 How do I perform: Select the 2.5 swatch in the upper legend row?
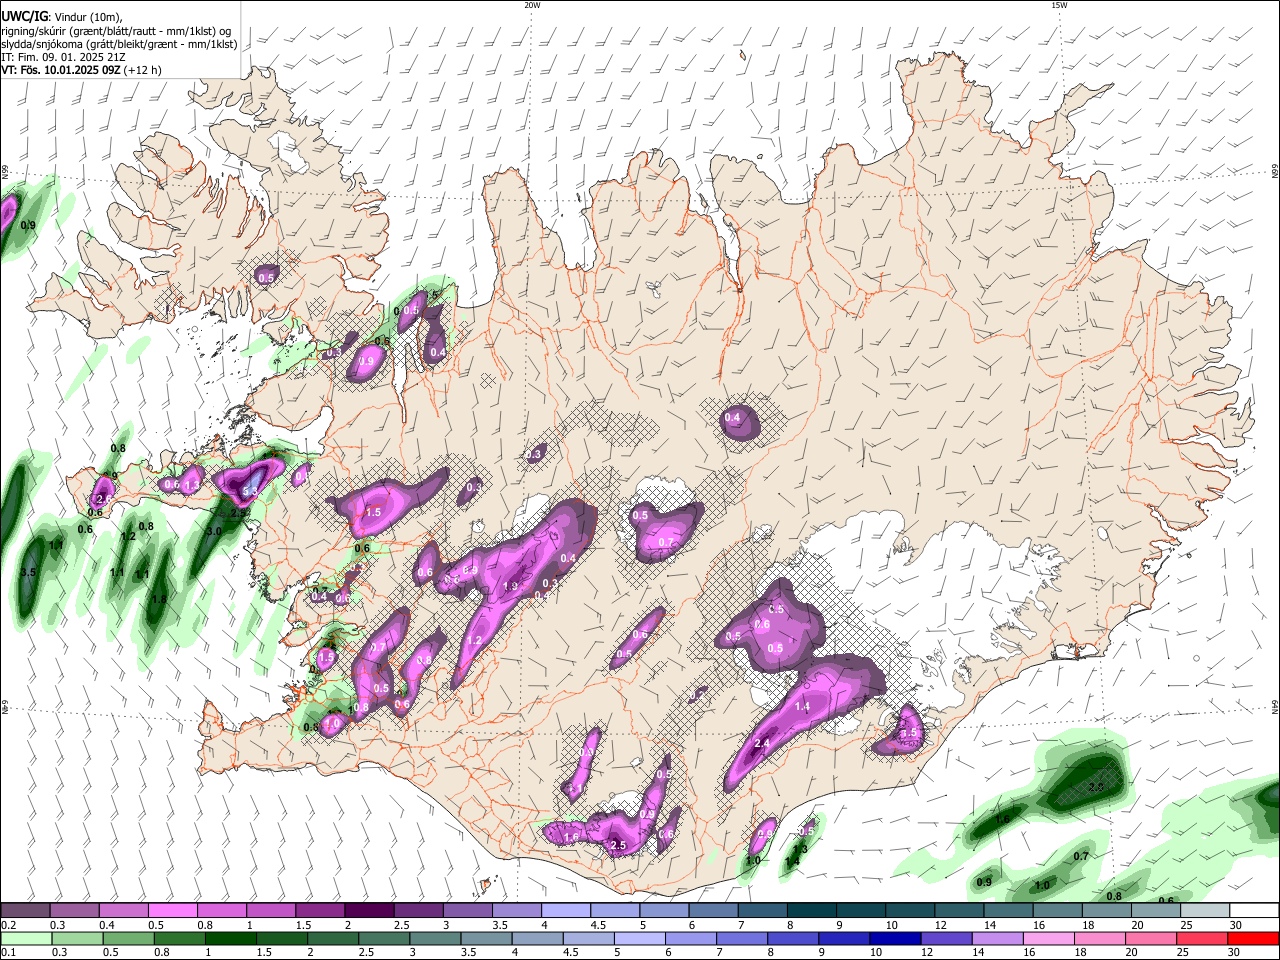[x=417, y=911]
